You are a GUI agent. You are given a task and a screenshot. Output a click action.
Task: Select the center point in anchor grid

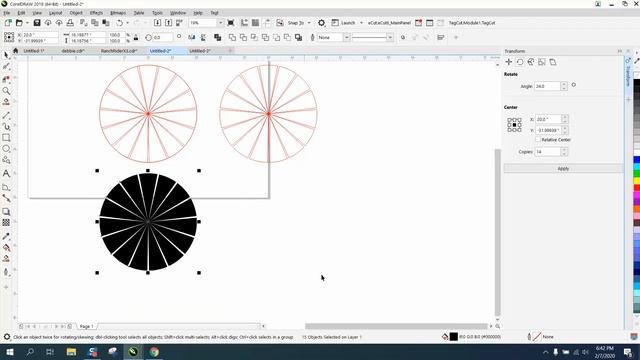click(x=514, y=125)
